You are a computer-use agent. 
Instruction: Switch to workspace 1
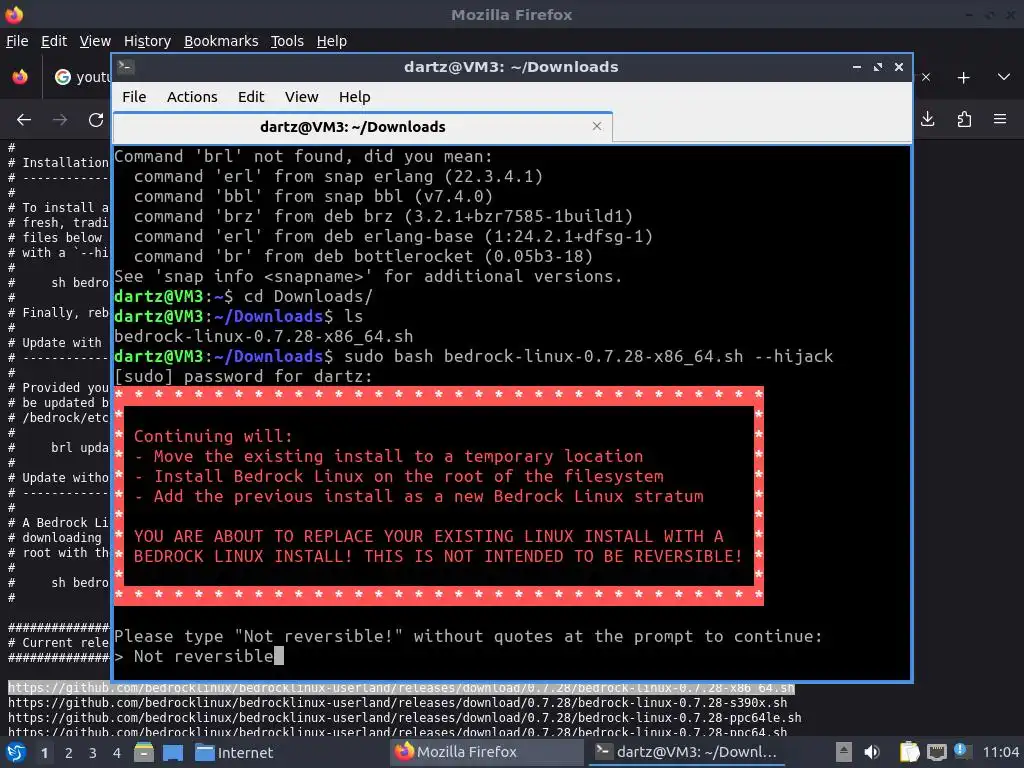[x=44, y=753]
